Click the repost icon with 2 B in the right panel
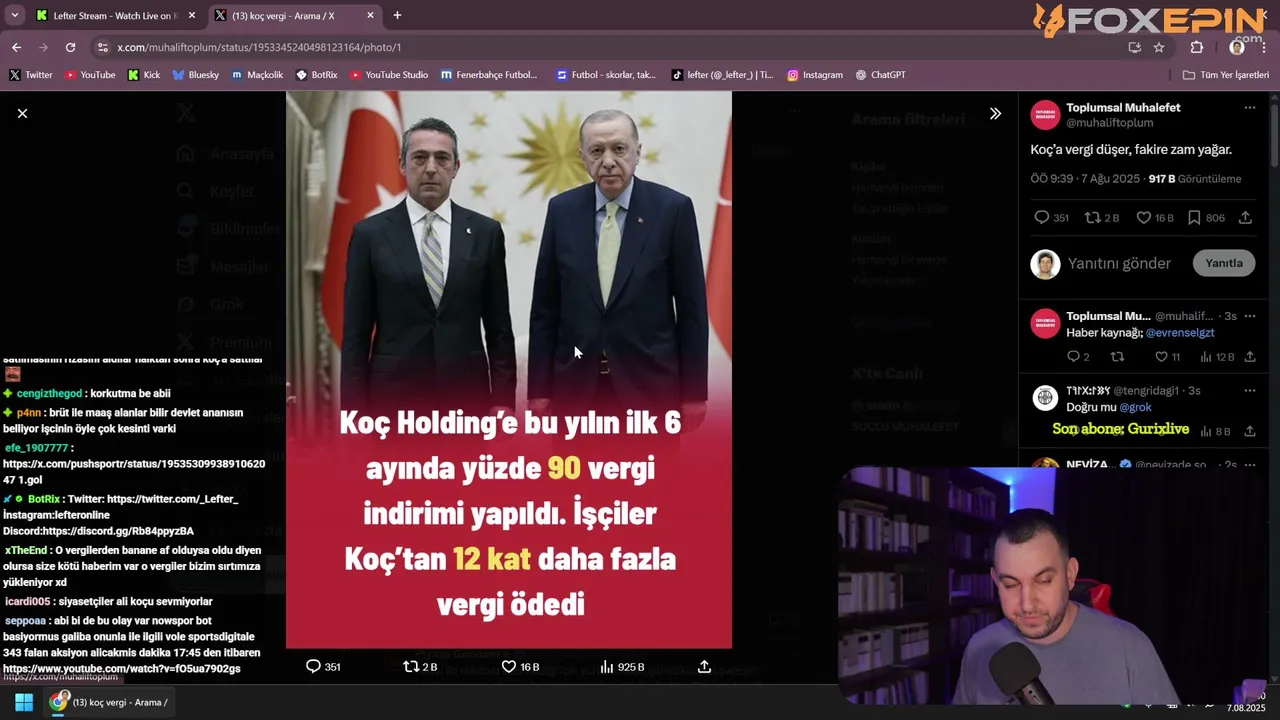Image resolution: width=1280 pixels, height=720 pixels. (1092, 217)
